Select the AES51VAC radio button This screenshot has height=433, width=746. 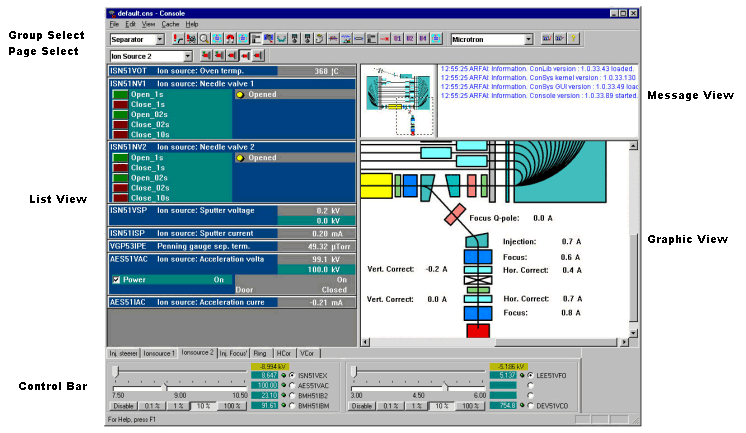tap(292, 385)
